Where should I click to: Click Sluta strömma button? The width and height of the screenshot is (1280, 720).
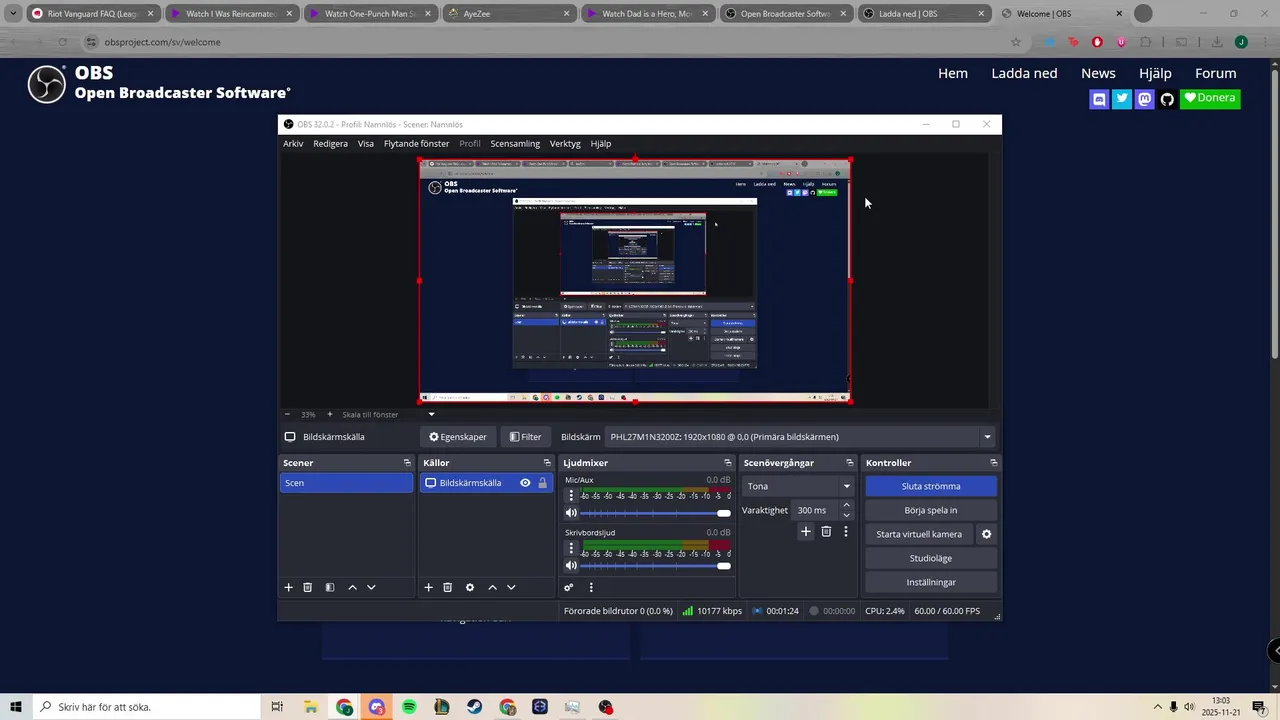(931, 486)
